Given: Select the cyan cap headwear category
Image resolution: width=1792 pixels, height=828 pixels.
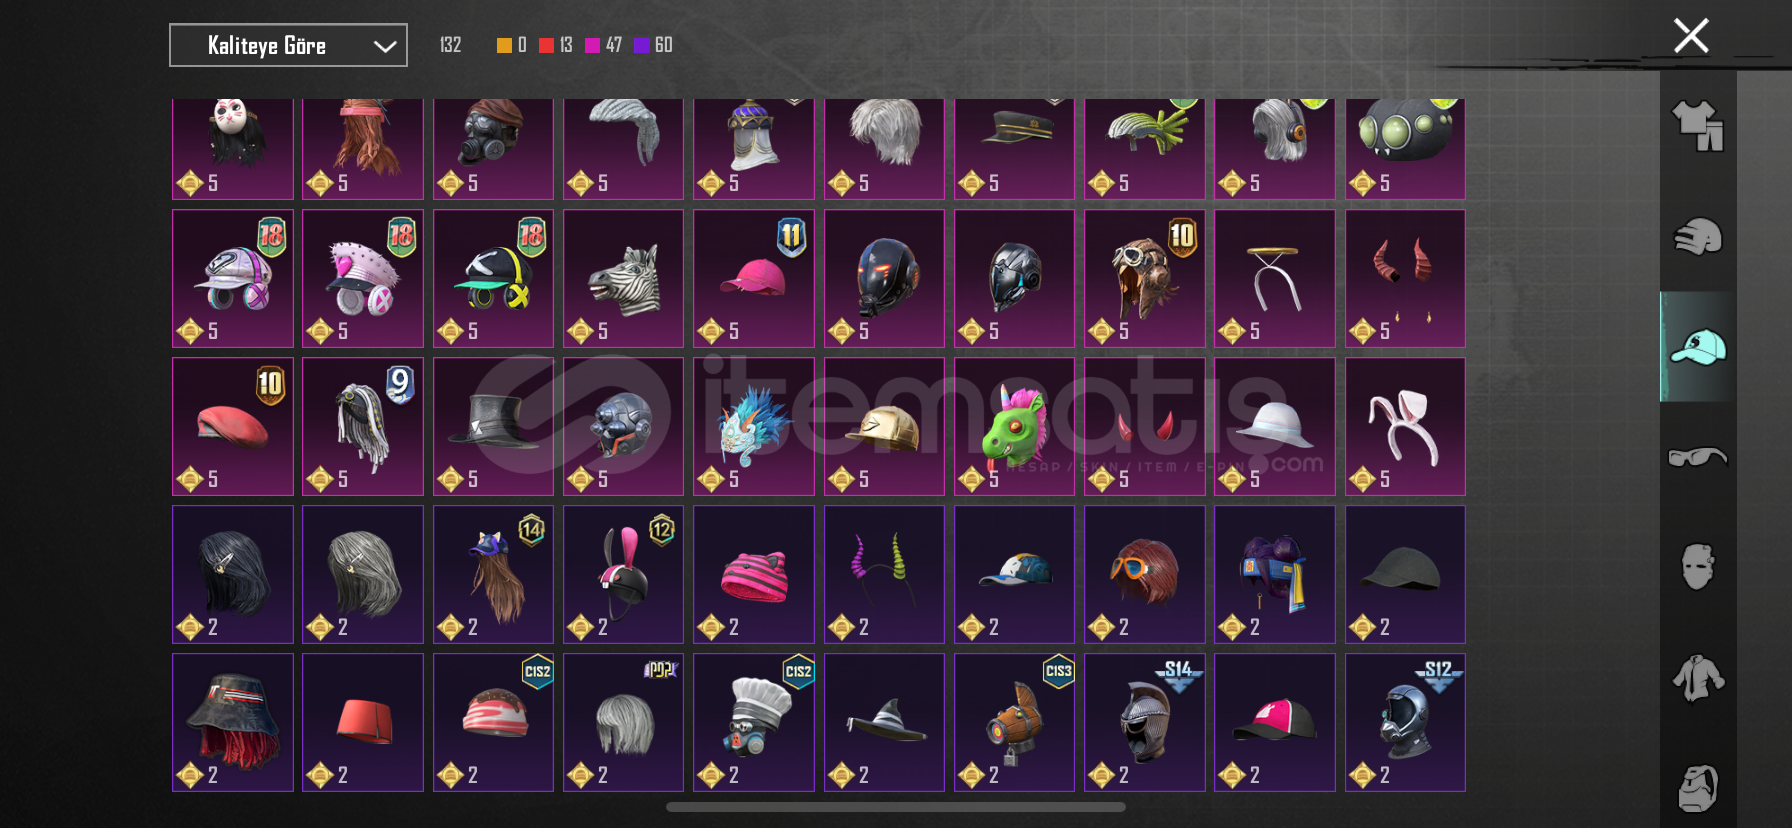Looking at the screenshot, I should pyautogui.click(x=1698, y=347).
